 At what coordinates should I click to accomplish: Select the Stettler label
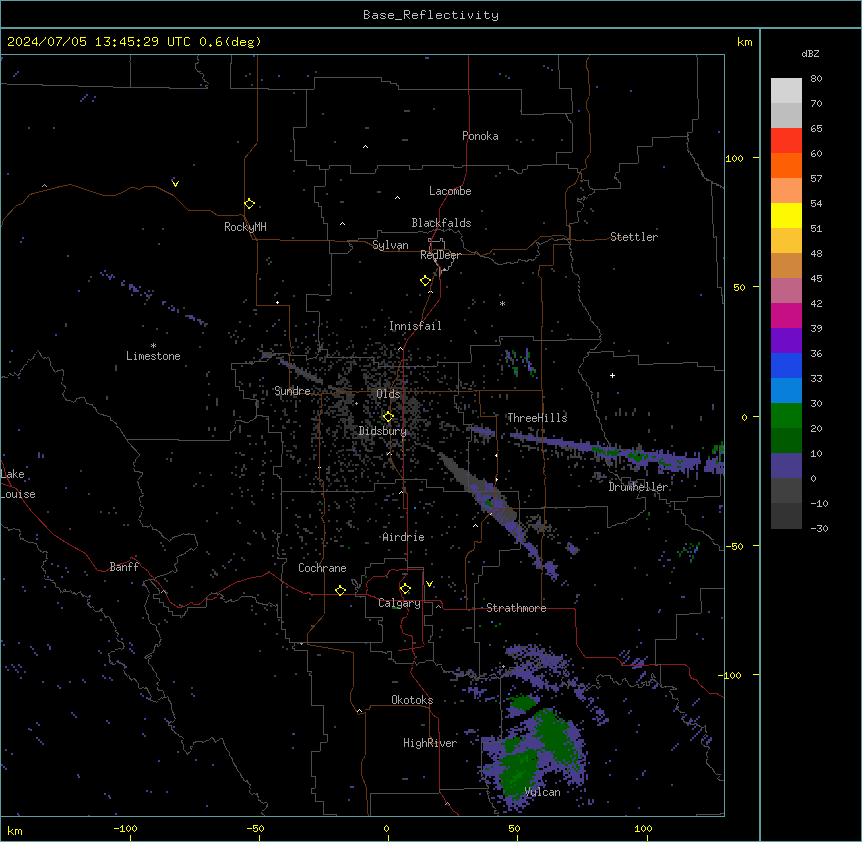pos(633,237)
